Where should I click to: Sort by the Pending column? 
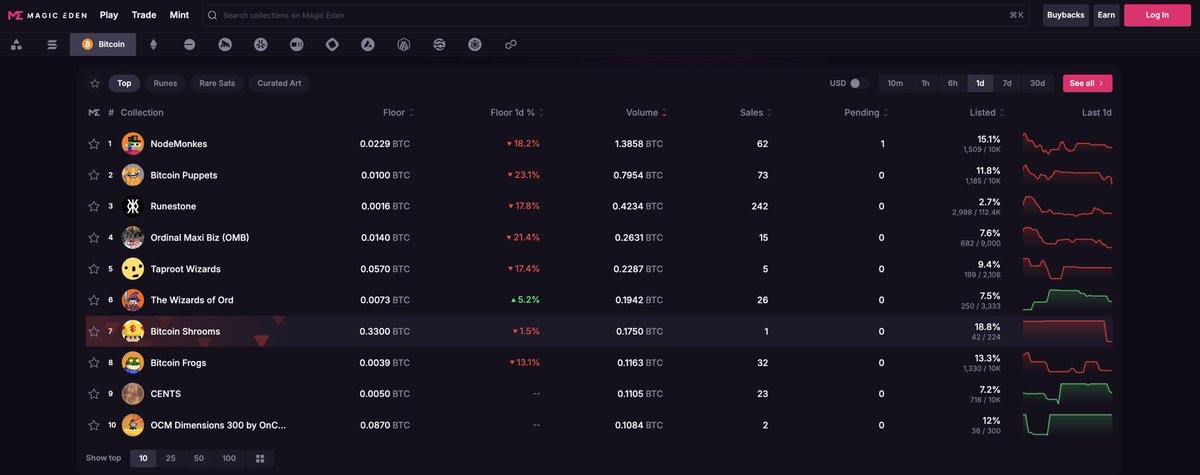point(866,112)
